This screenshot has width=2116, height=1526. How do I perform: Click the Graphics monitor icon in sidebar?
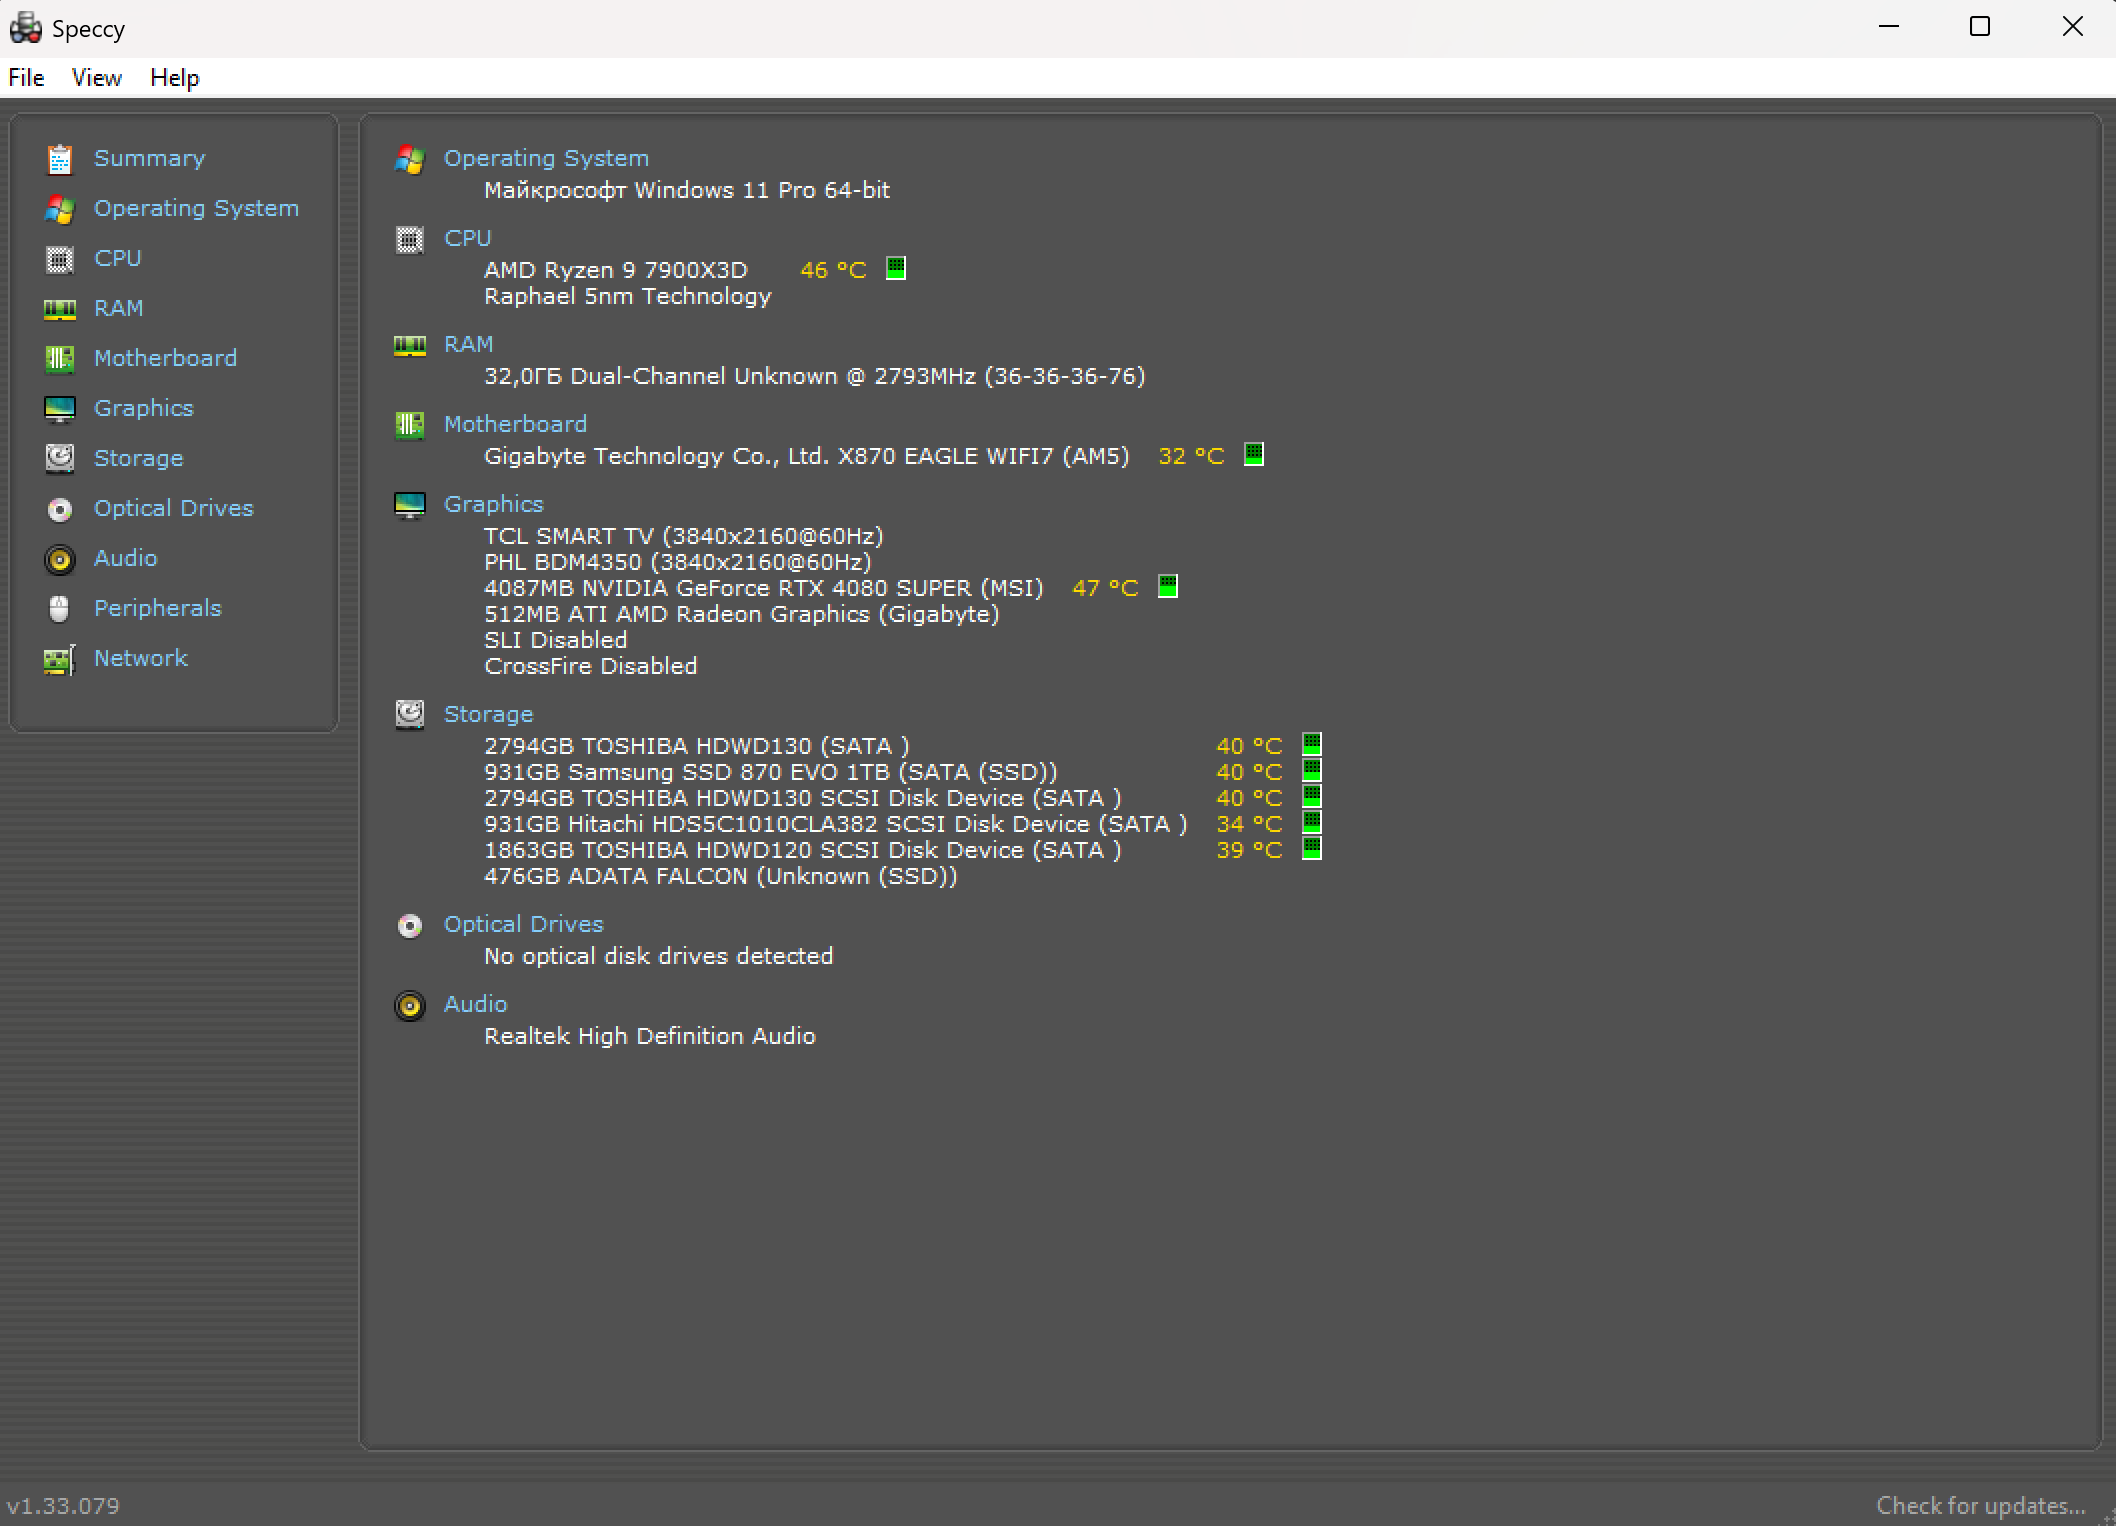(x=60, y=409)
